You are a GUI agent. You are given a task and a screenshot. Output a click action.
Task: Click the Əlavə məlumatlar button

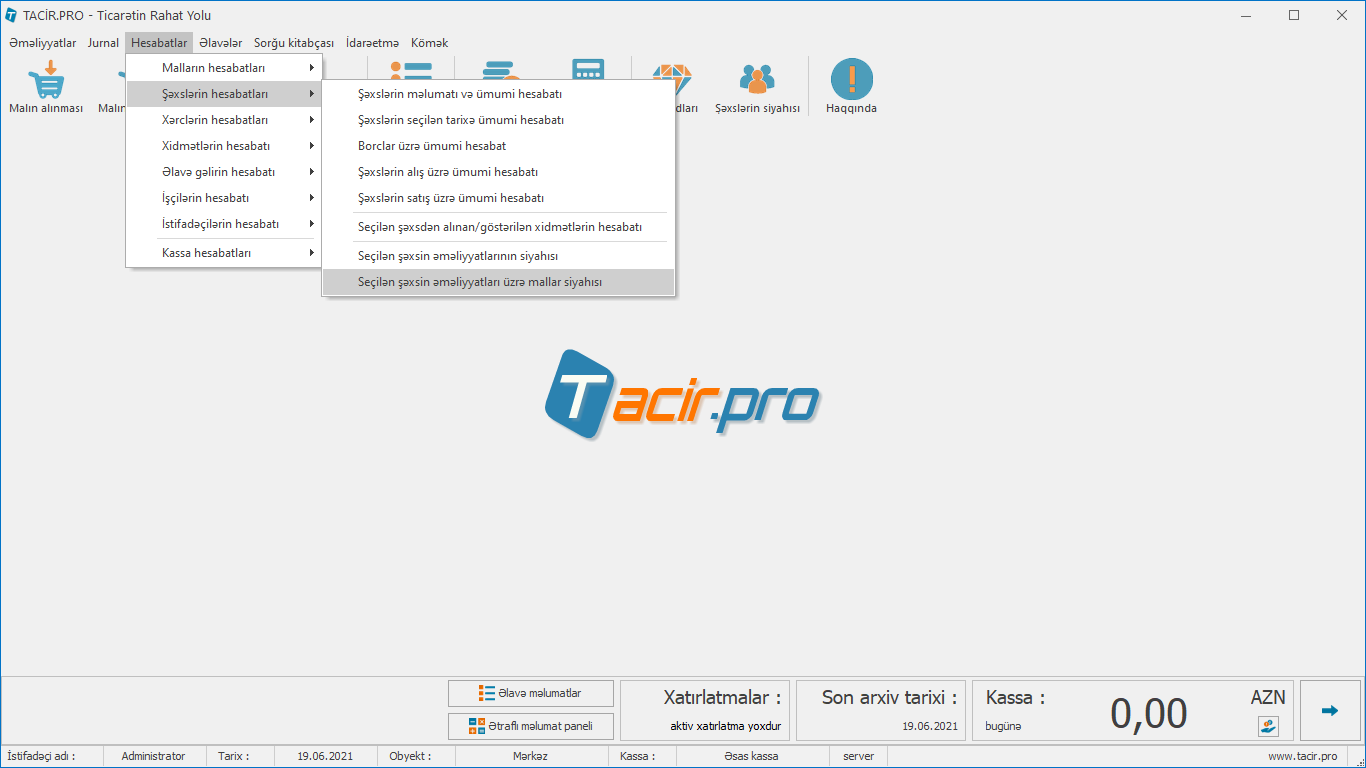click(x=531, y=693)
